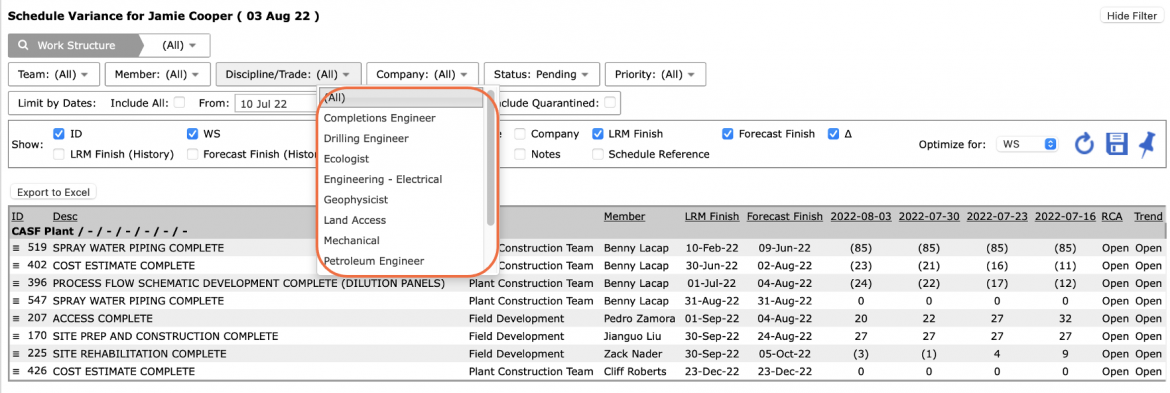This screenshot has width=1170, height=393.
Task: Click the Trend column header
Action: (1148, 216)
